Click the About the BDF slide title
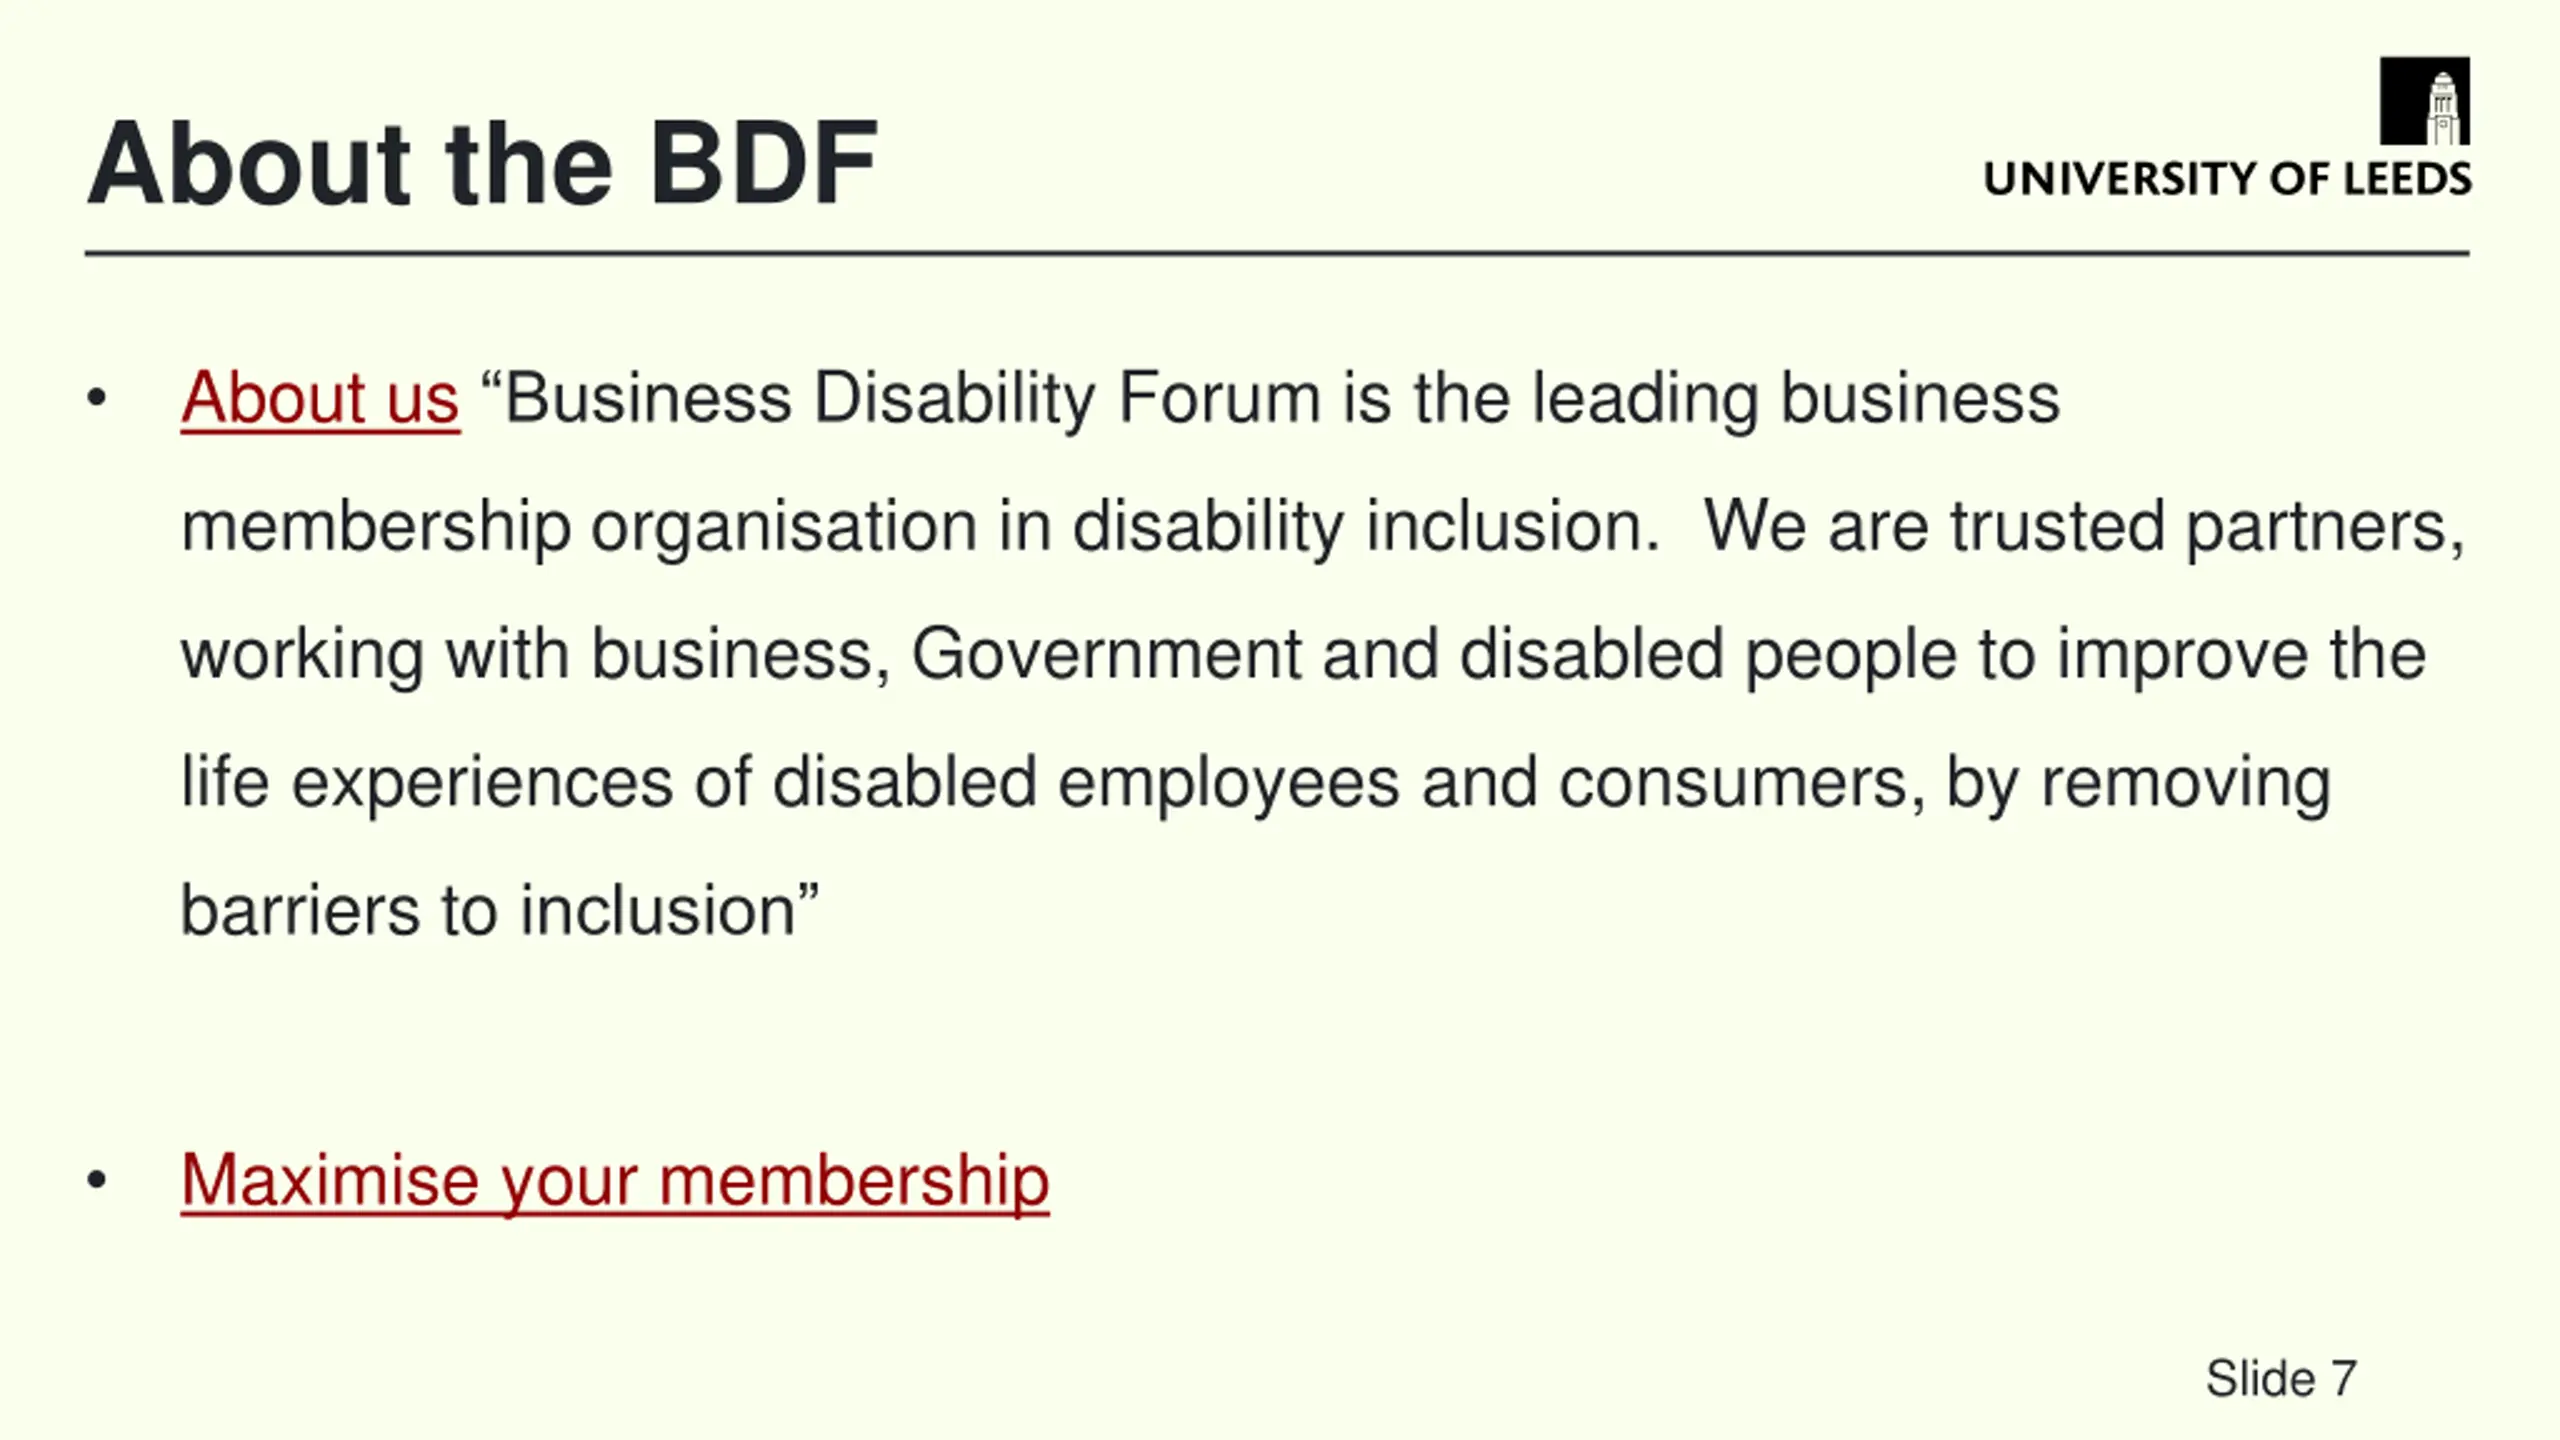 [x=482, y=163]
